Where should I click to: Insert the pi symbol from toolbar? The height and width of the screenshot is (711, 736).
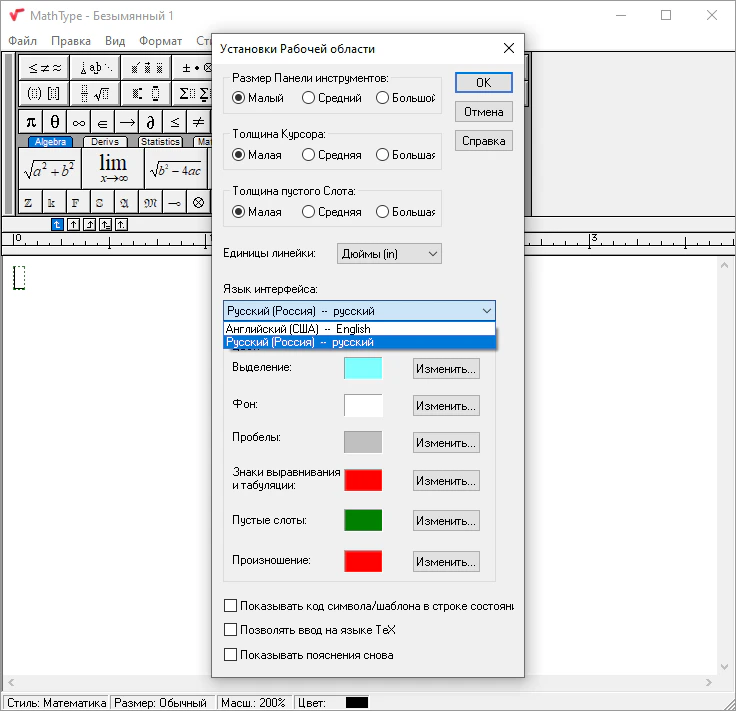30,121
